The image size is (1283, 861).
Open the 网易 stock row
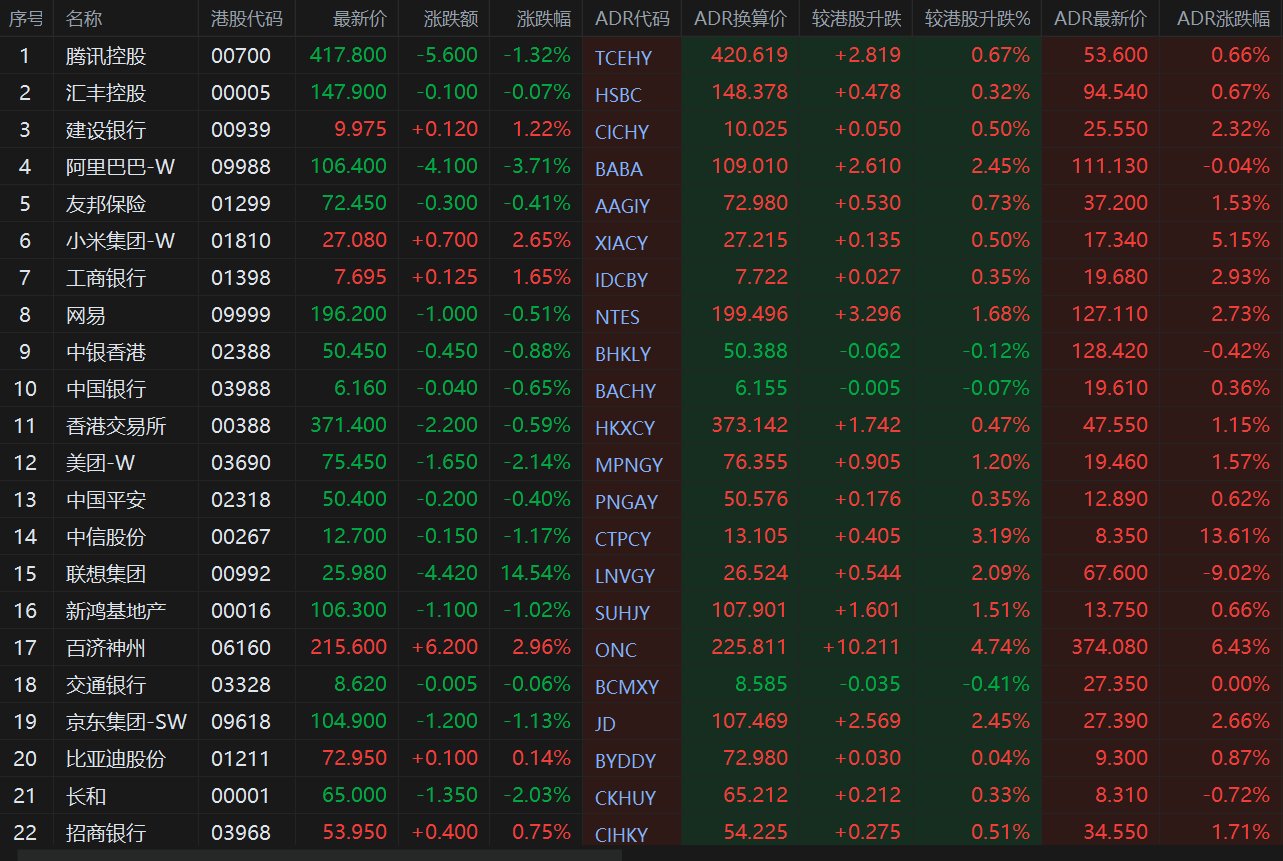click(86, 315)
